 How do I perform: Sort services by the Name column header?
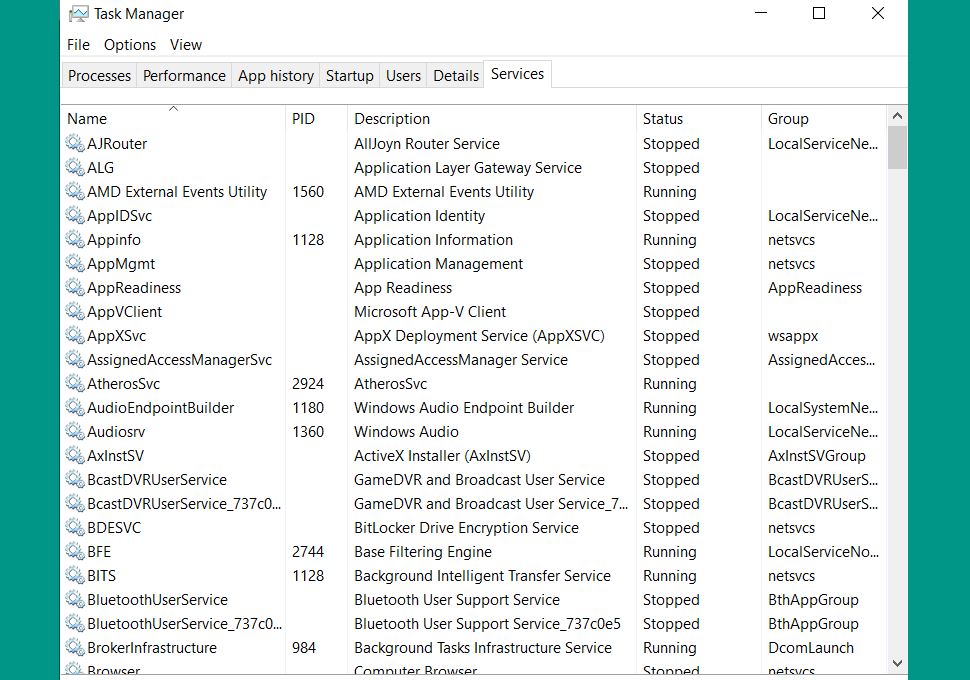pyautogui.click(x=173, y=118)
